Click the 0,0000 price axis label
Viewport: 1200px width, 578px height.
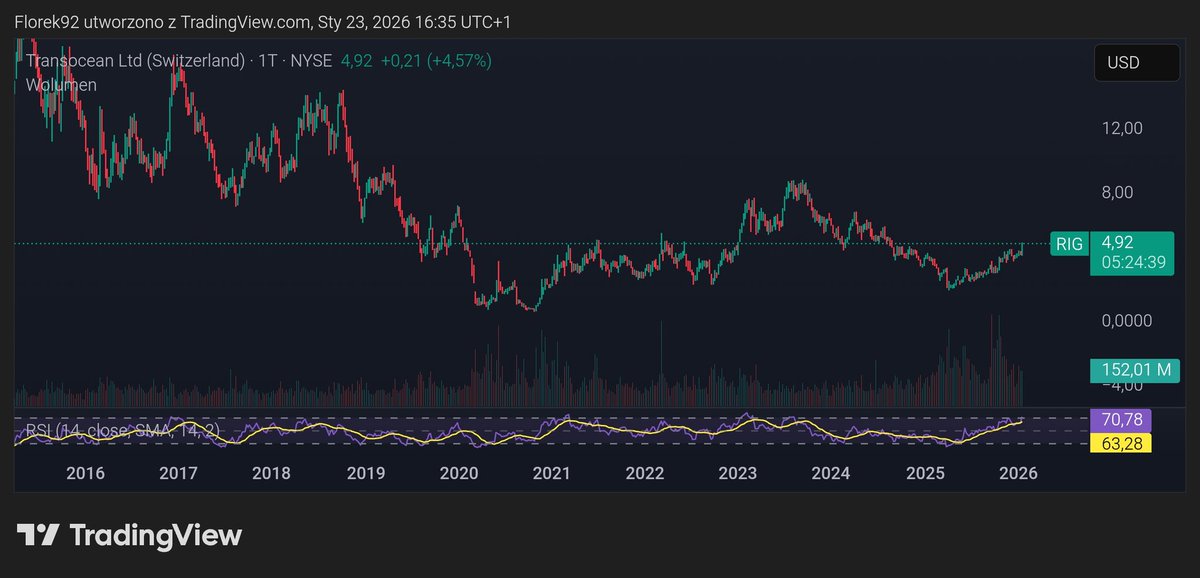click(1125, 321)
